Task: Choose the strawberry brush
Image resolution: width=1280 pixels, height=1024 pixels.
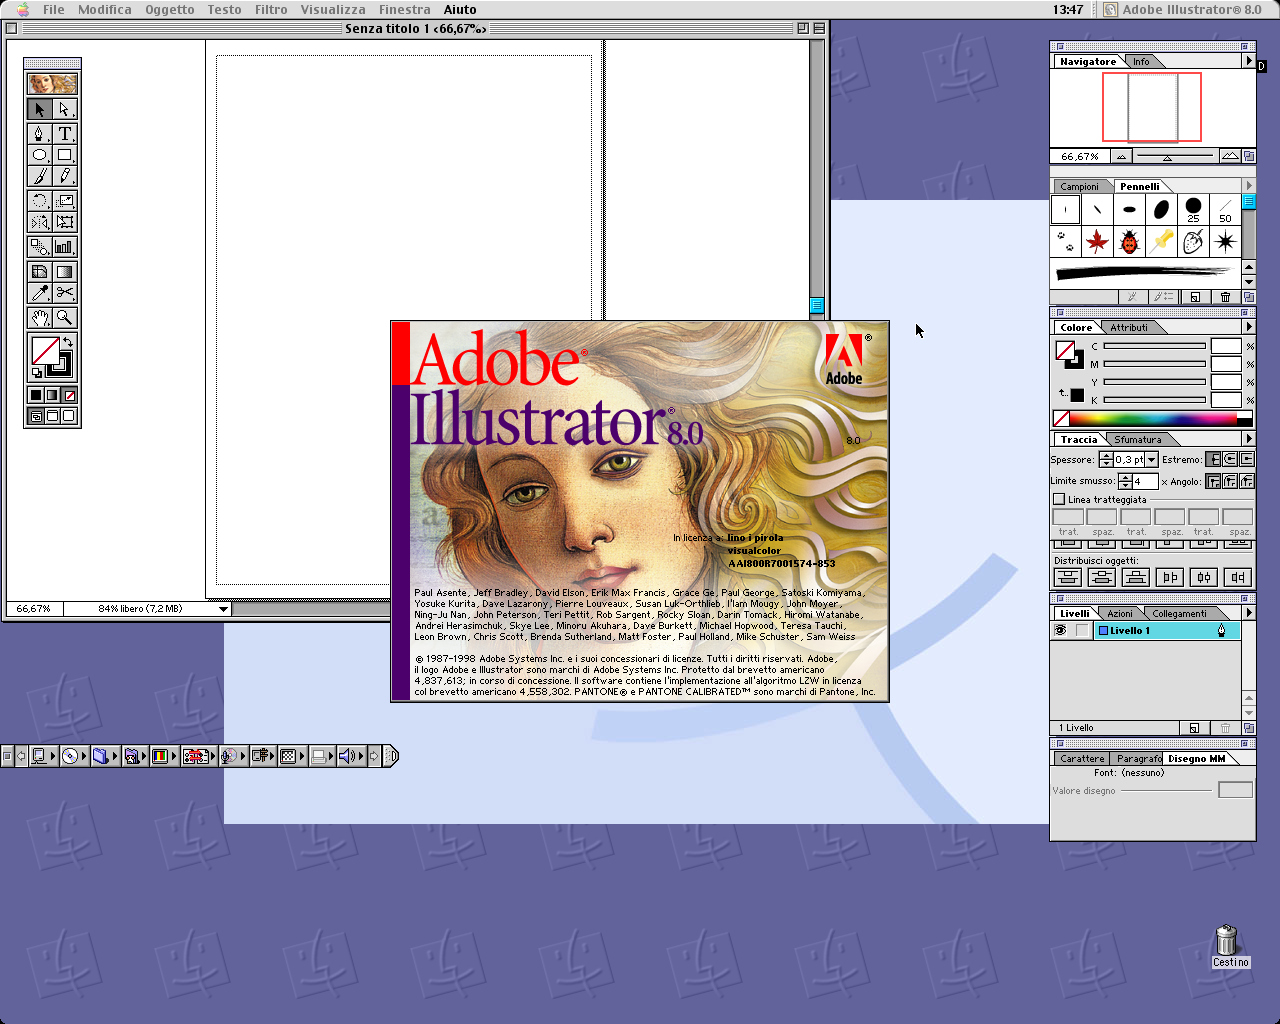Action: click(1193, 241)
